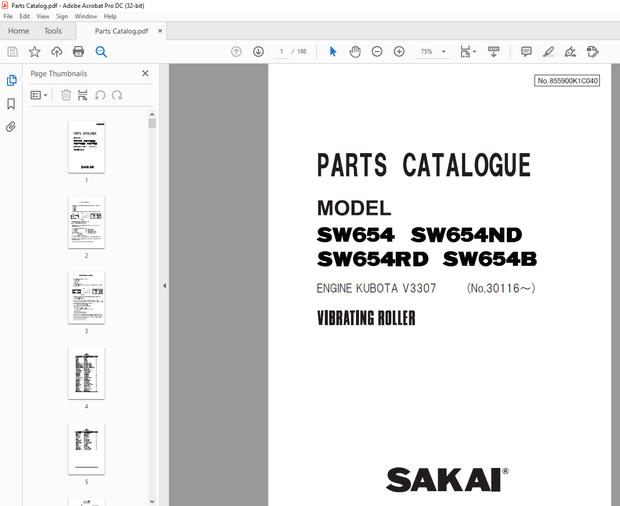620x506 pixels.
Task: Open the Sign document pen tool
Action: tap(570, 52)
